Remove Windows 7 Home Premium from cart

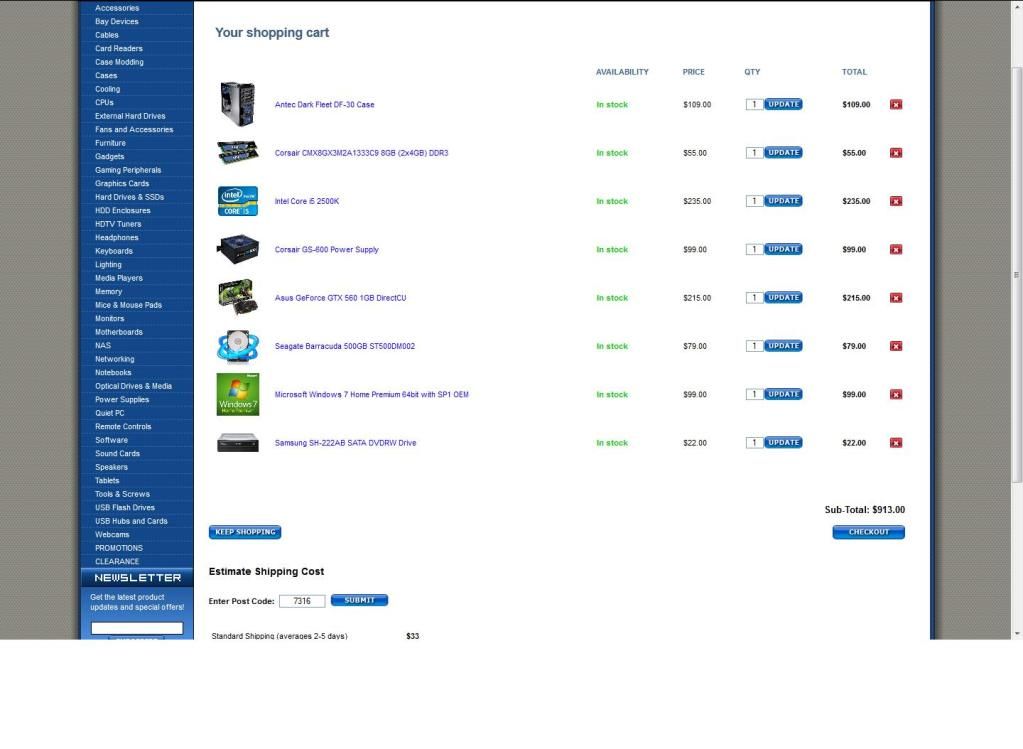pos(896,394)
